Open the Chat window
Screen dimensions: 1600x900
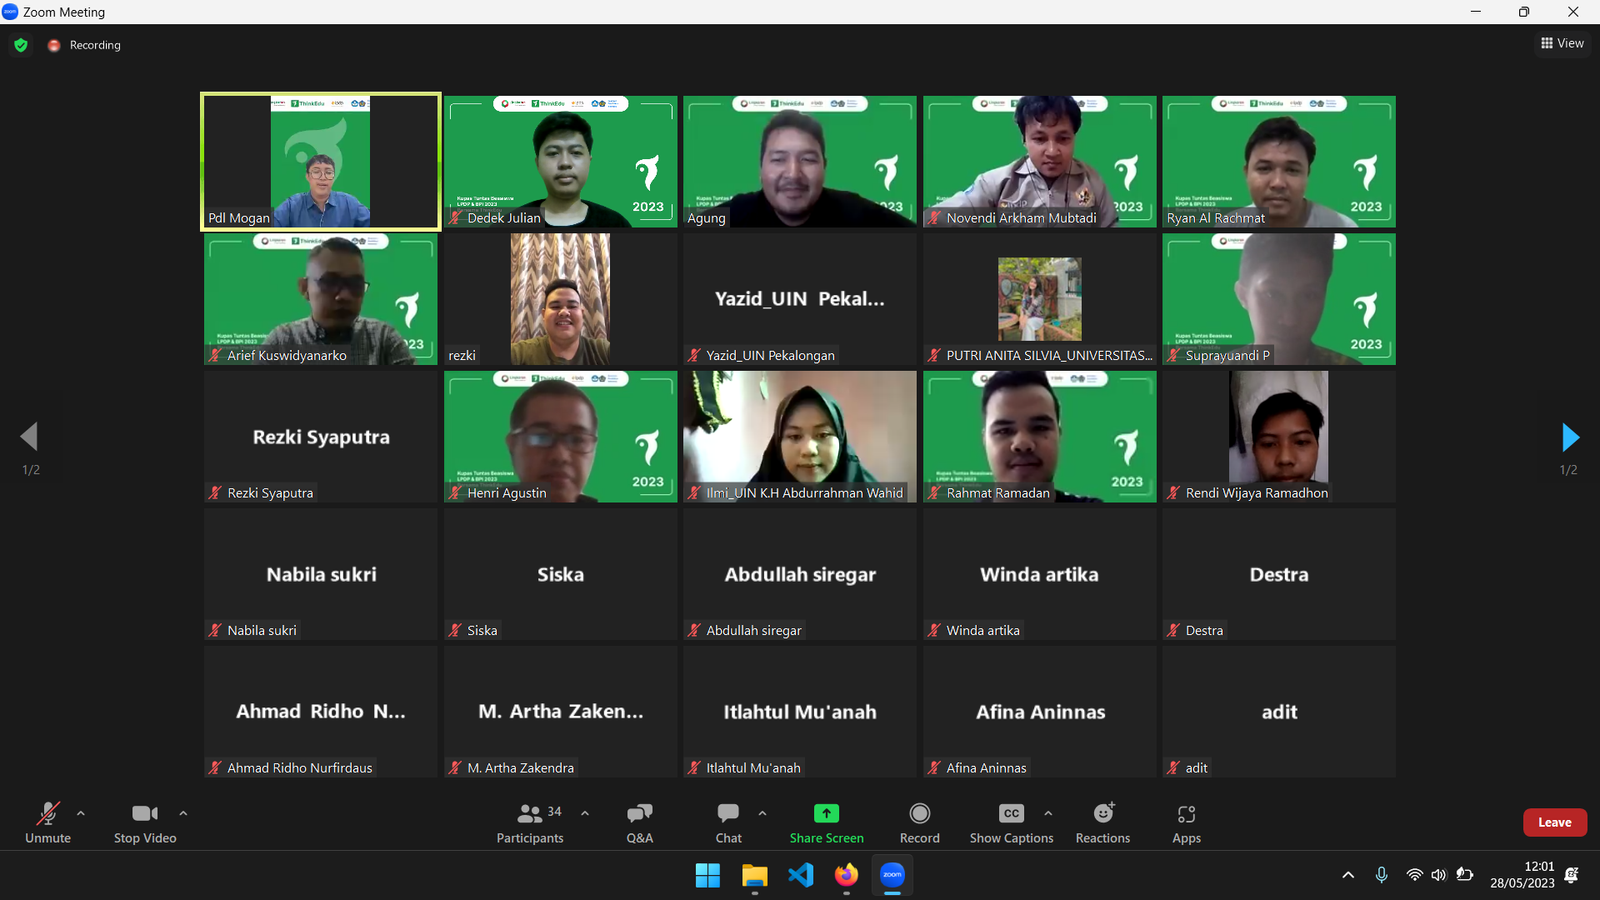tap(728, 822)
